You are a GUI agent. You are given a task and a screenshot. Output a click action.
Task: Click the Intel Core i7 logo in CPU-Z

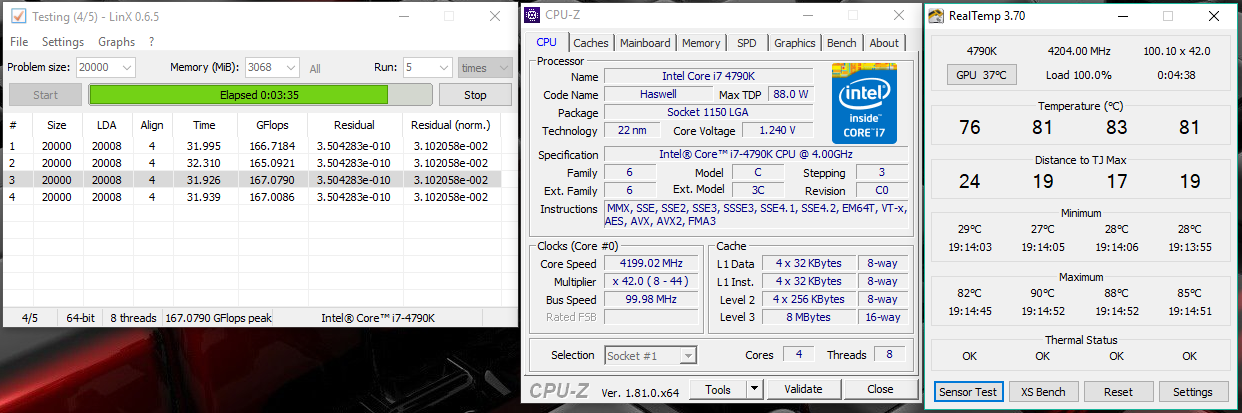coord(864,103)
